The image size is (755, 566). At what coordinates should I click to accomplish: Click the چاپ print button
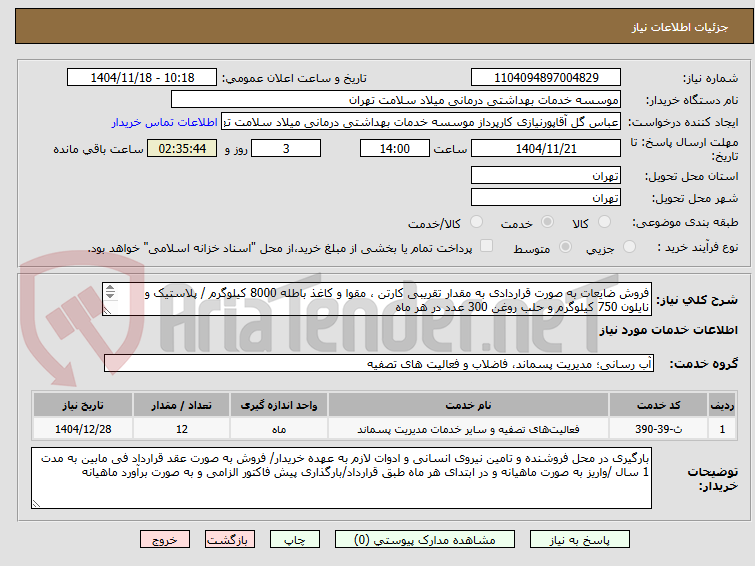coord(294,540)
